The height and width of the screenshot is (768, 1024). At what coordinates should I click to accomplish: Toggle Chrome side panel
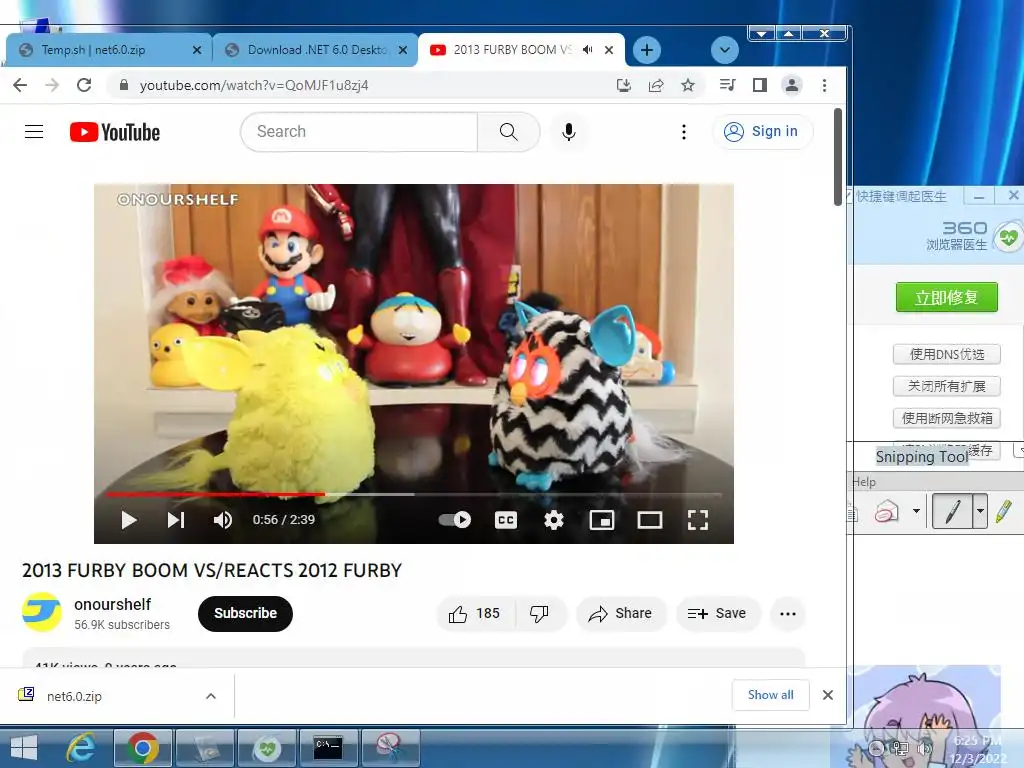point(760,85)
